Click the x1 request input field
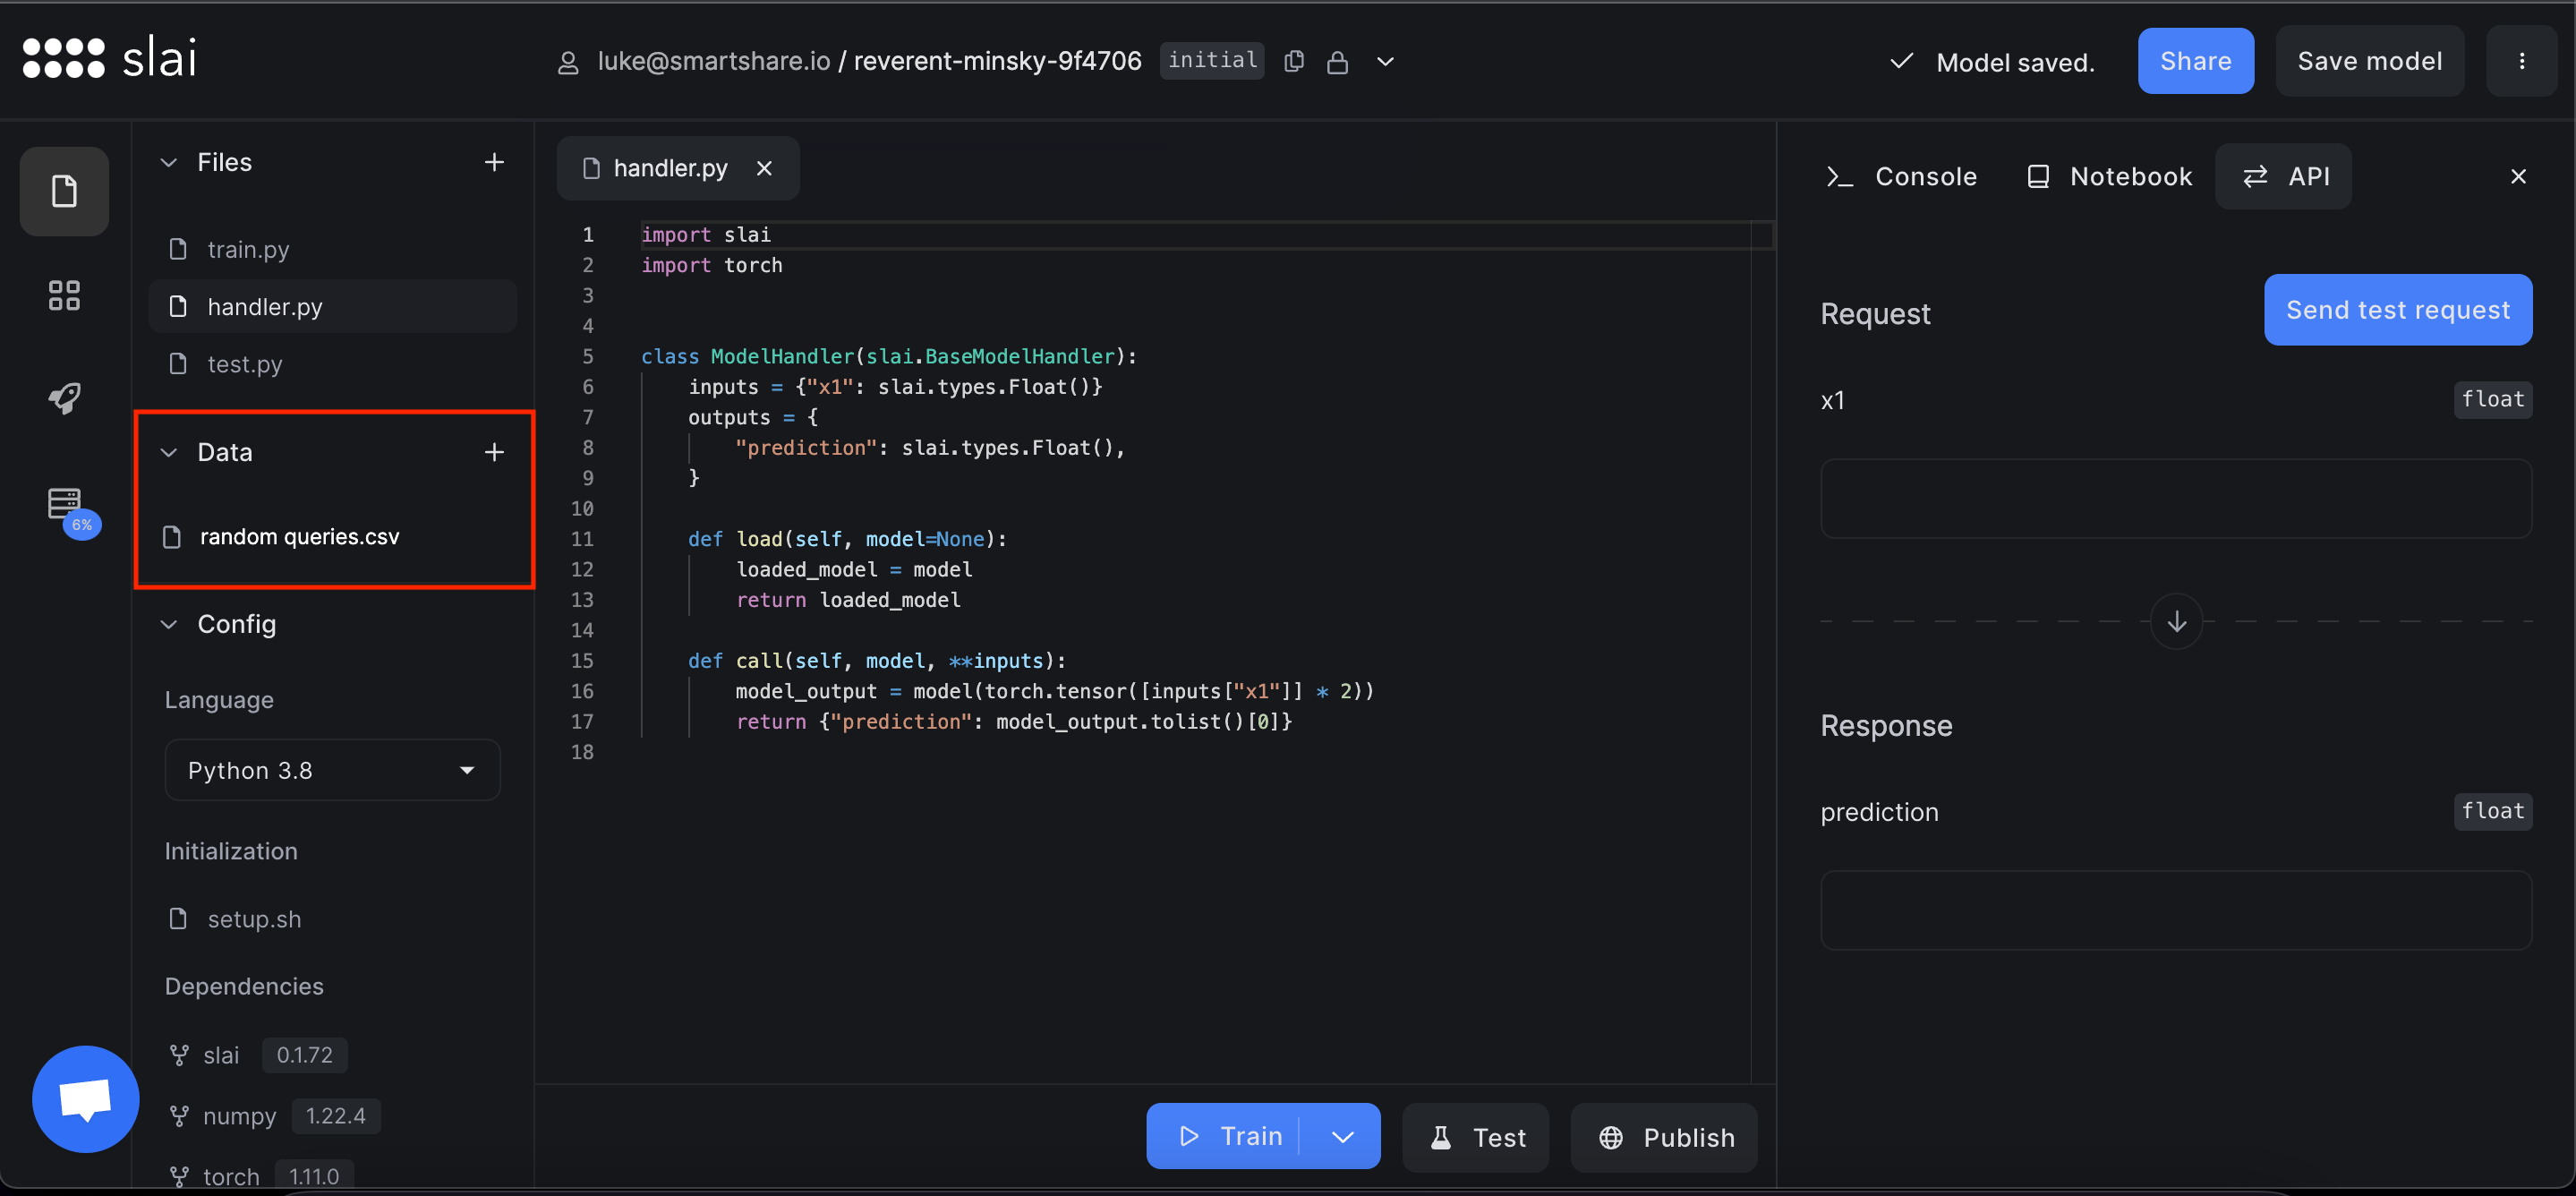This screenshot has width=2576, height=1196. click(x=2175, y=498)
